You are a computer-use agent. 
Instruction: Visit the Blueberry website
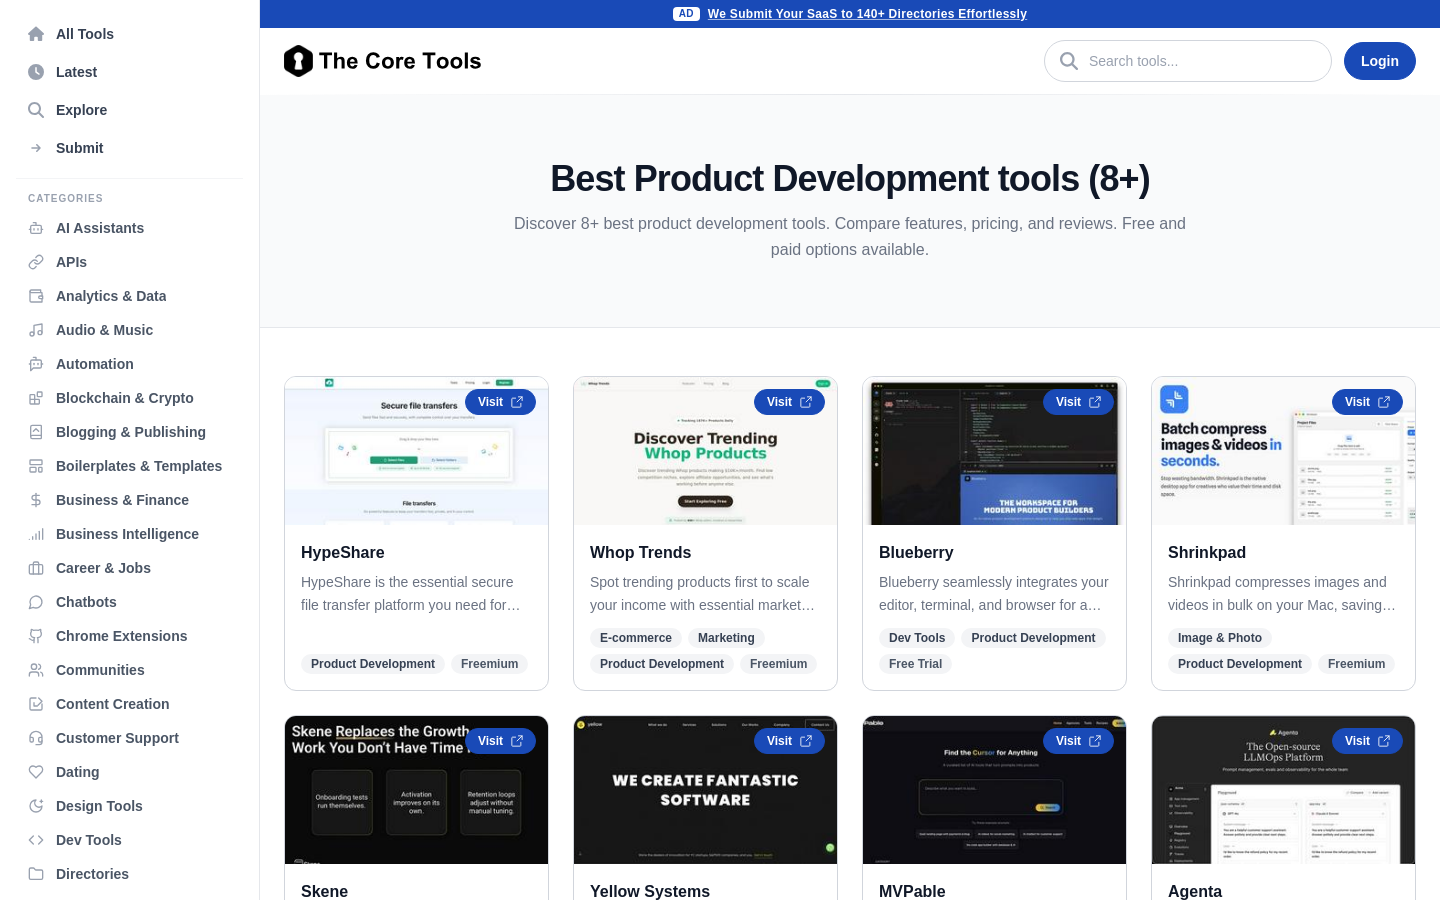(1078, 402)
